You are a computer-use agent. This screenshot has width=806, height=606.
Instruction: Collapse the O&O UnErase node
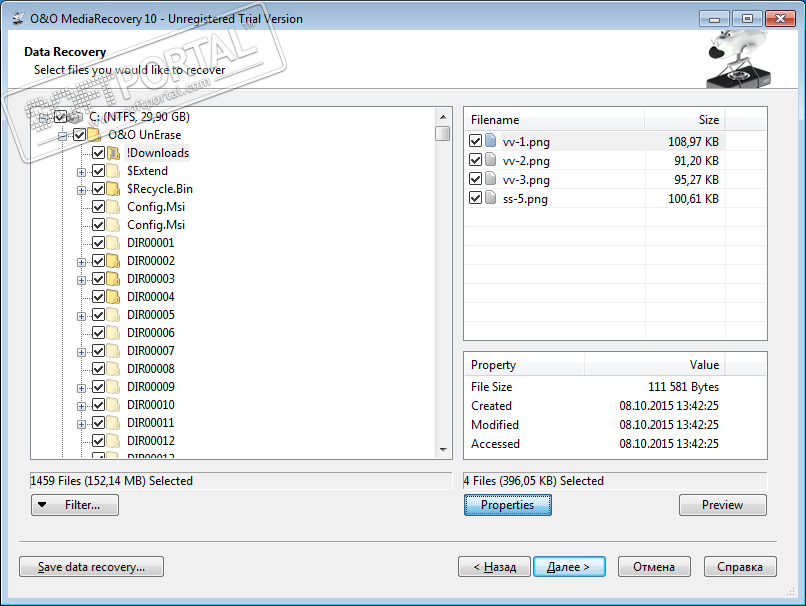point(62,136)
